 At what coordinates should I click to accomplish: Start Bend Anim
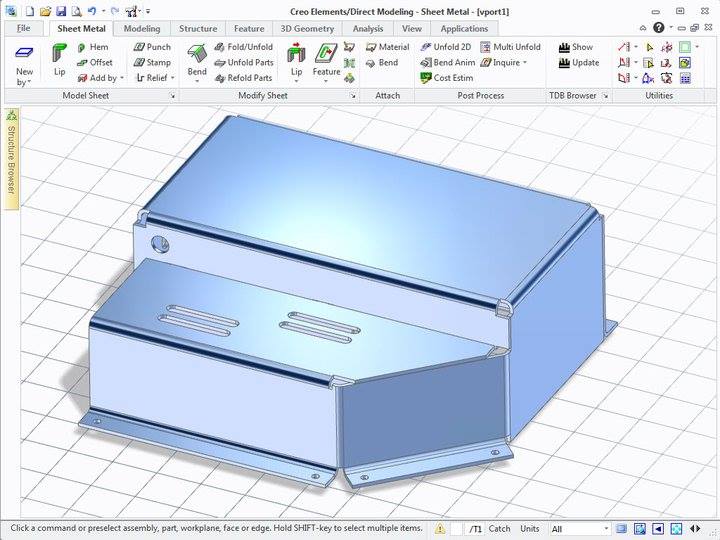(x=448, y=62)
